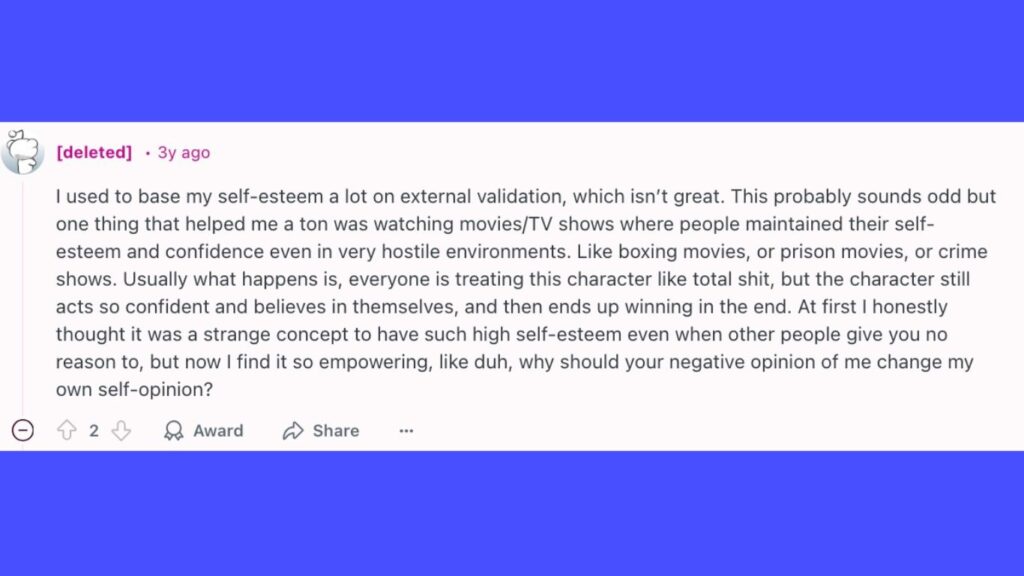Open the three-dot more options menu
This screenshot has width=1024, height=576.
(x=406, y=431)
